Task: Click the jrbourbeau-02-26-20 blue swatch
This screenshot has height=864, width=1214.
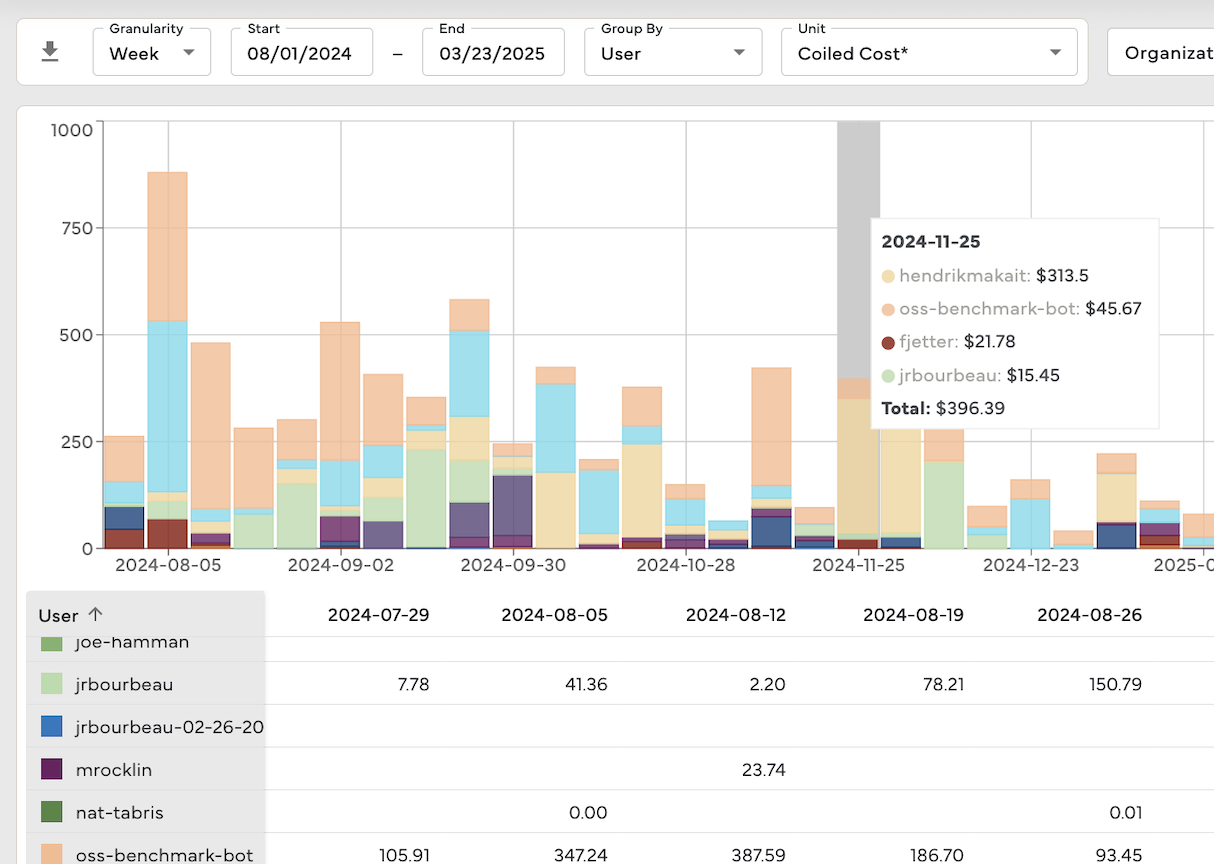Action: click(x=52, y=727)
